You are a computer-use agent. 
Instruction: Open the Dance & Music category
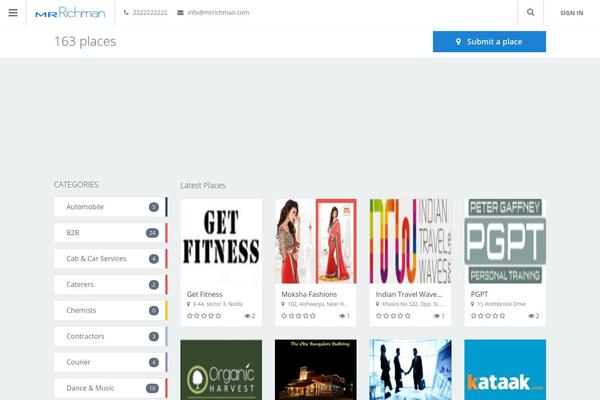[111, 388]
